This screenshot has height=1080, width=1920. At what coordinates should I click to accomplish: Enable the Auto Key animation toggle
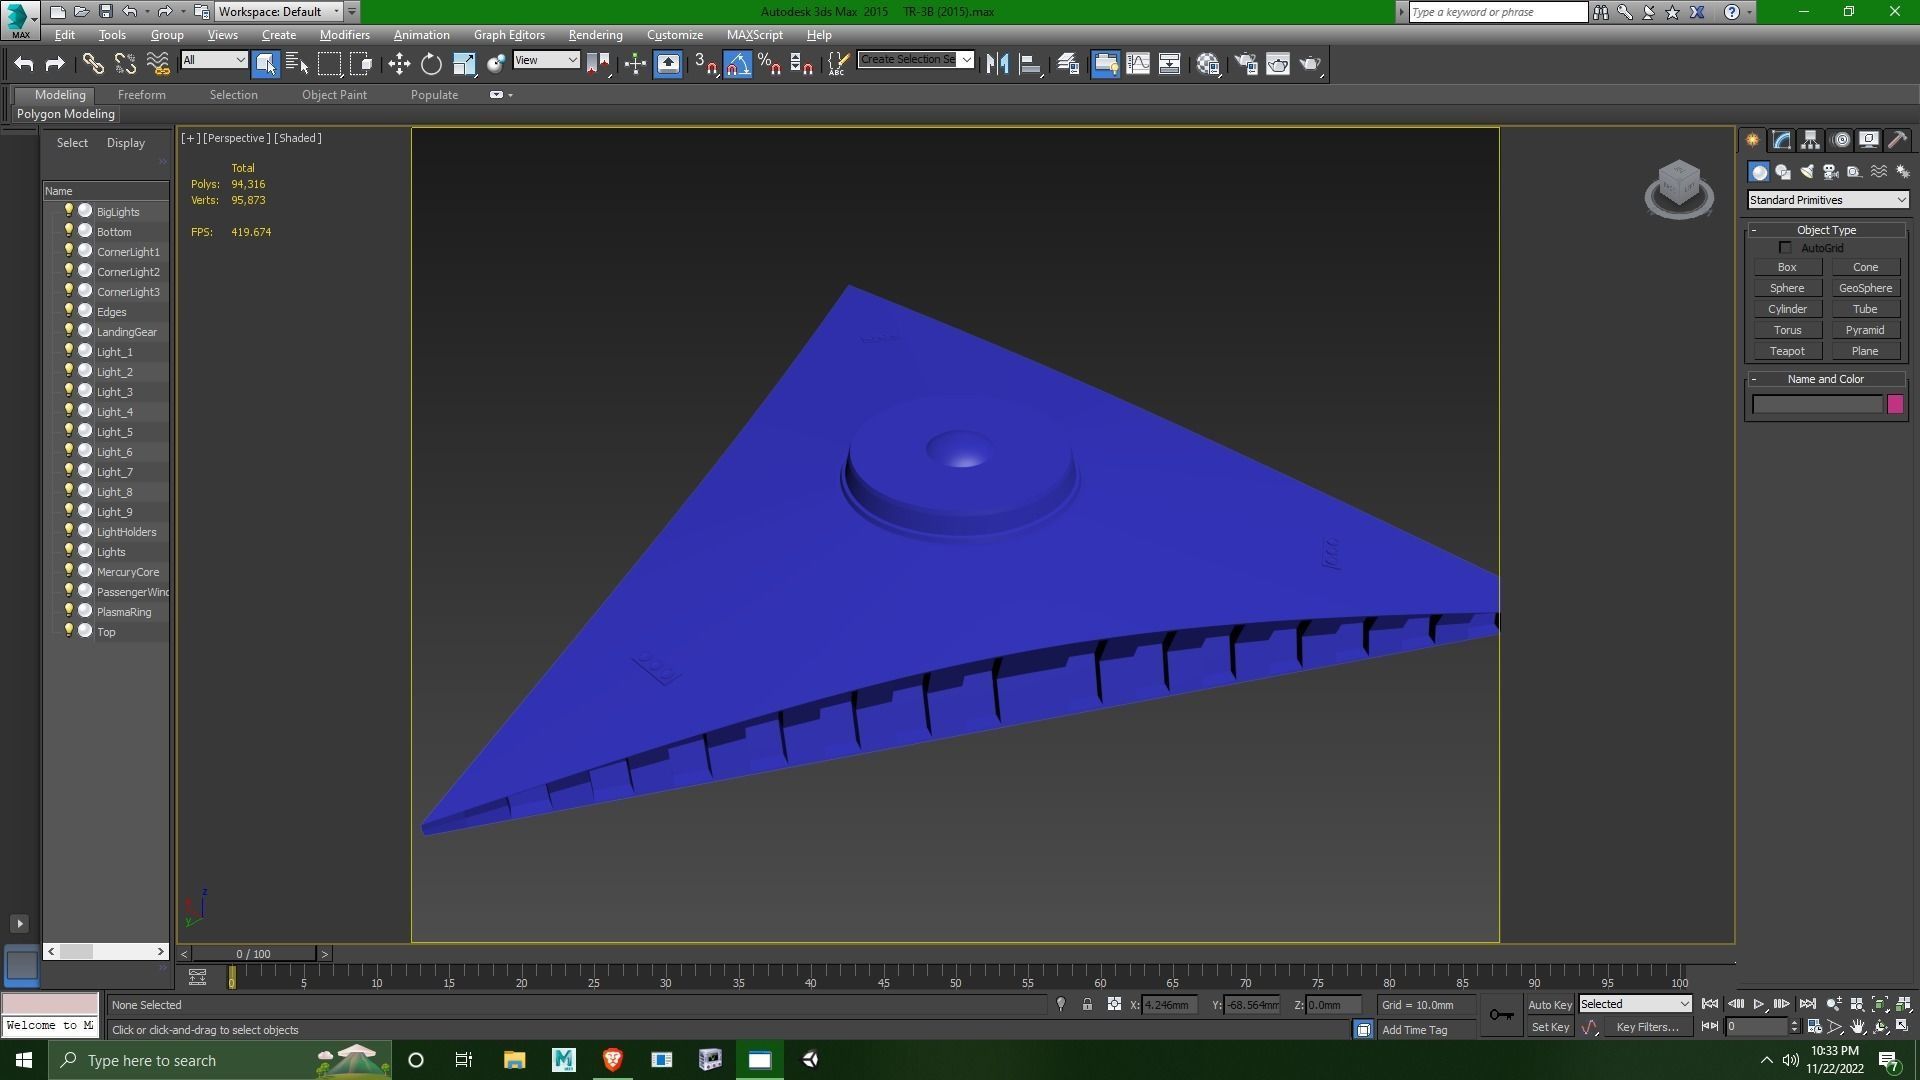tap(1550, 1004)
